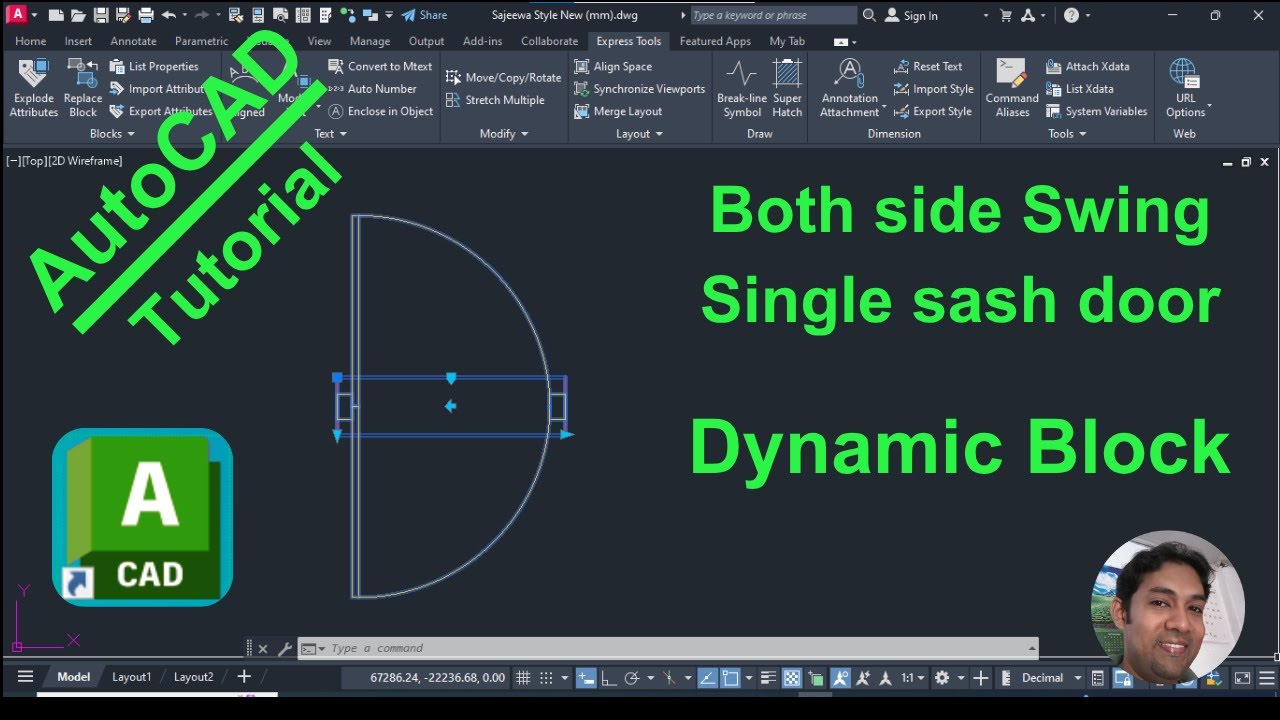Image resolution: width=1280 pixels, height=720 pixels.
Task: Click the System Variables tool
Action: coord(1097,111)
